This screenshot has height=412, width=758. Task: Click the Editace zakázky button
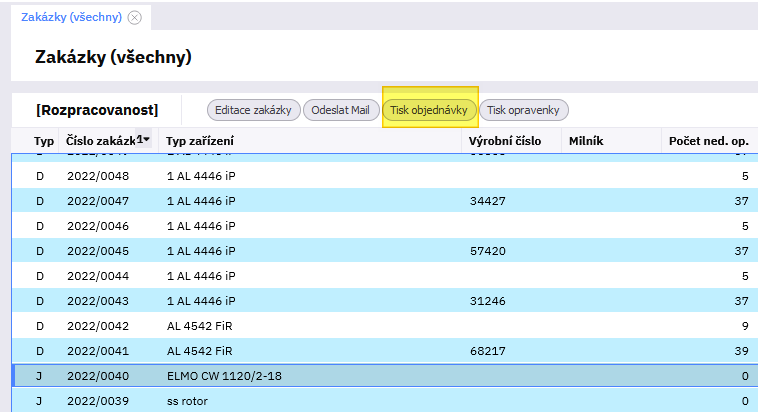tap(253, 110)
